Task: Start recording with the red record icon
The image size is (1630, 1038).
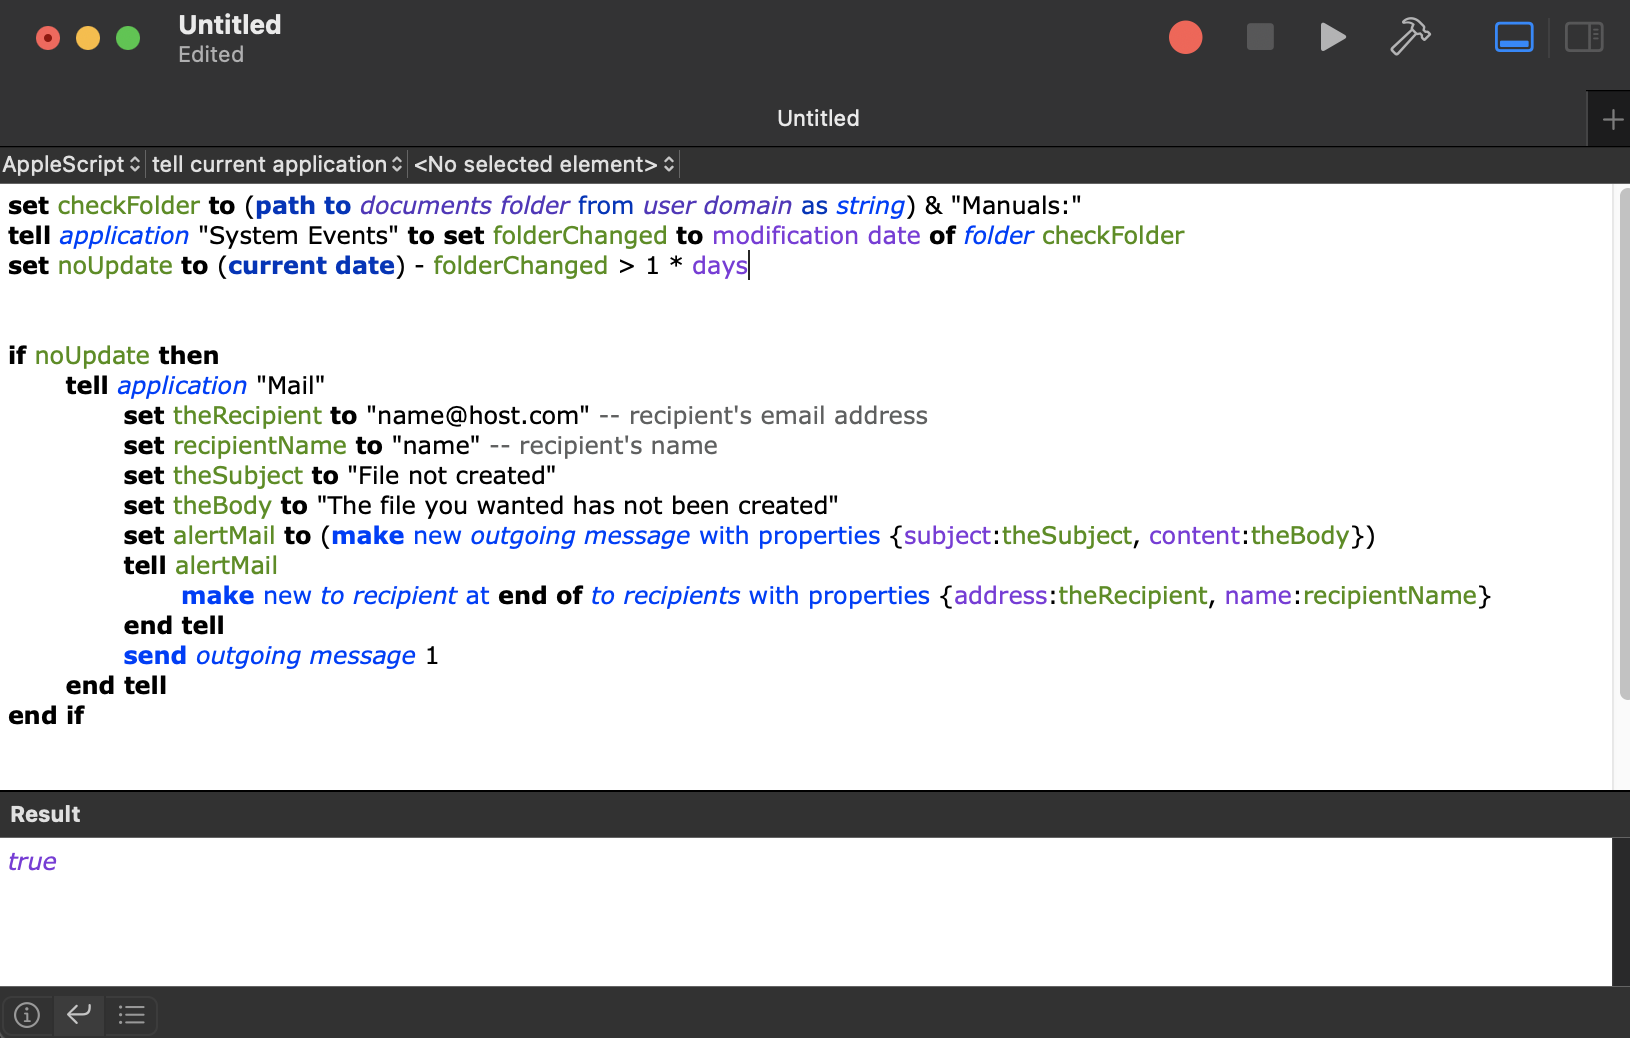Action: coord(1184,37)
